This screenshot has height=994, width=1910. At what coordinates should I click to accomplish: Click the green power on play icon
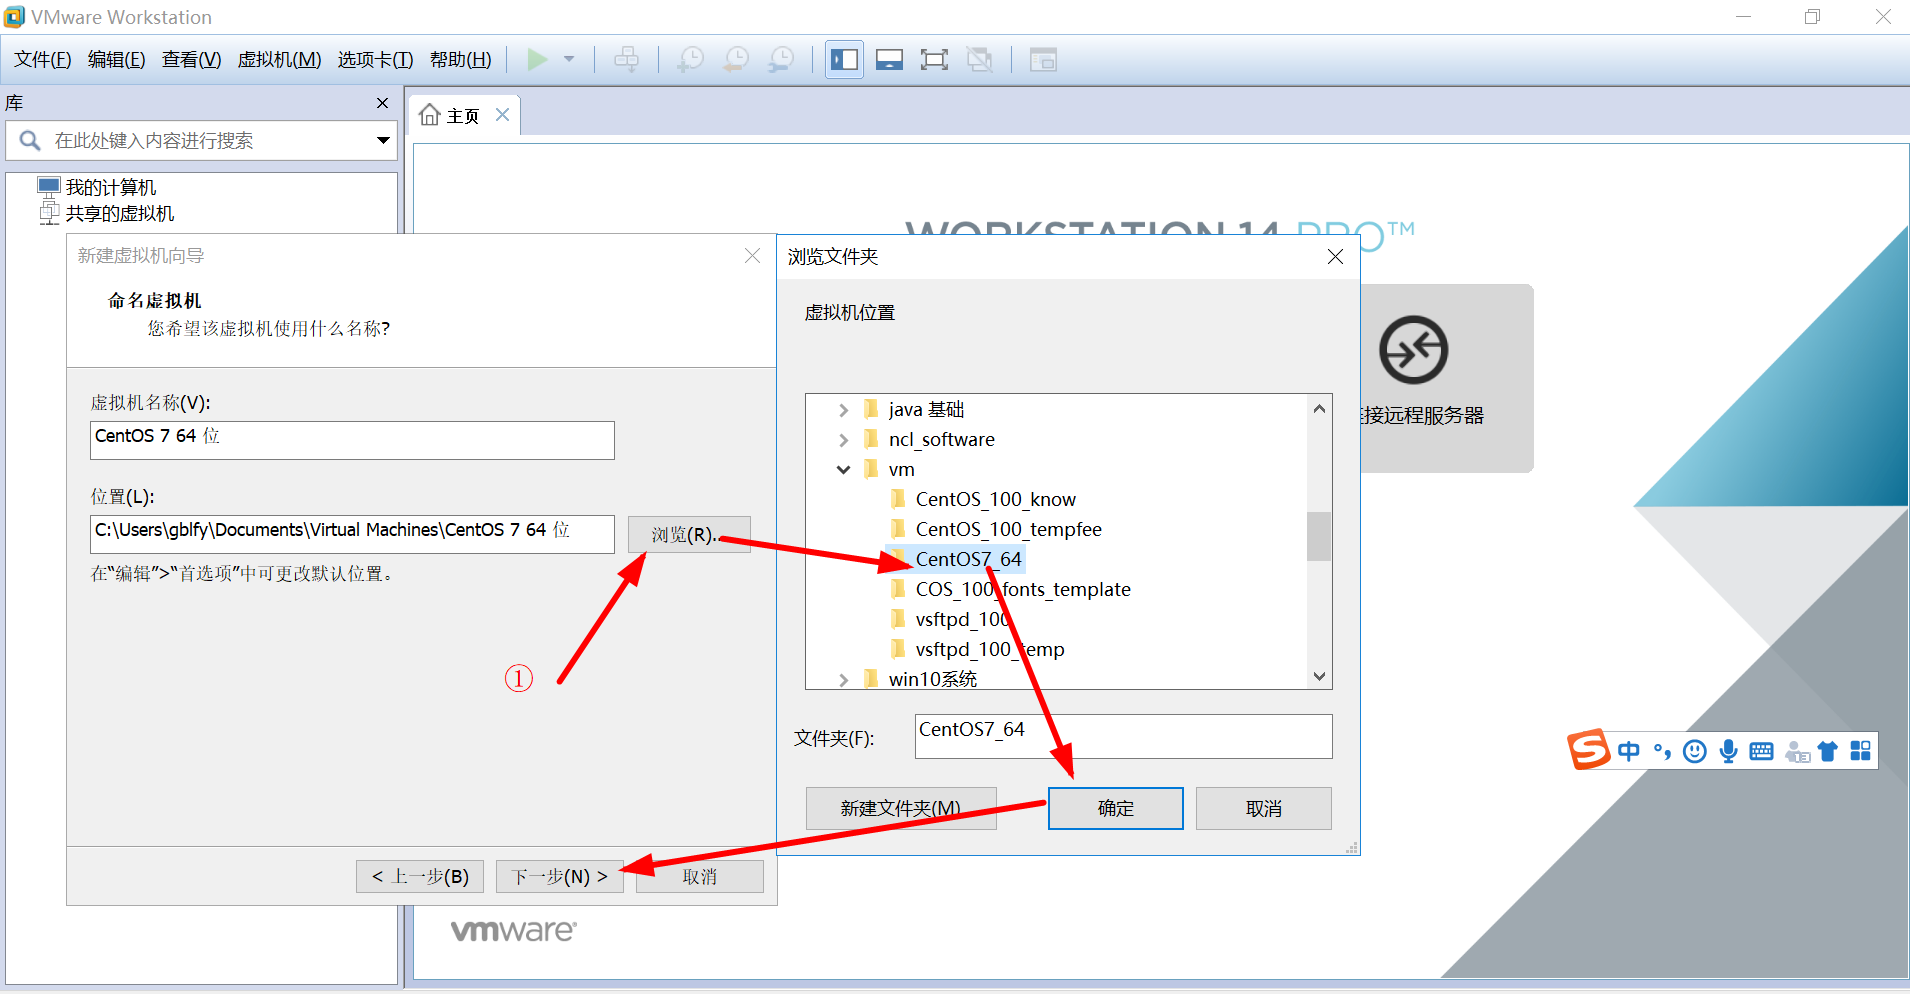click(537, 60)
